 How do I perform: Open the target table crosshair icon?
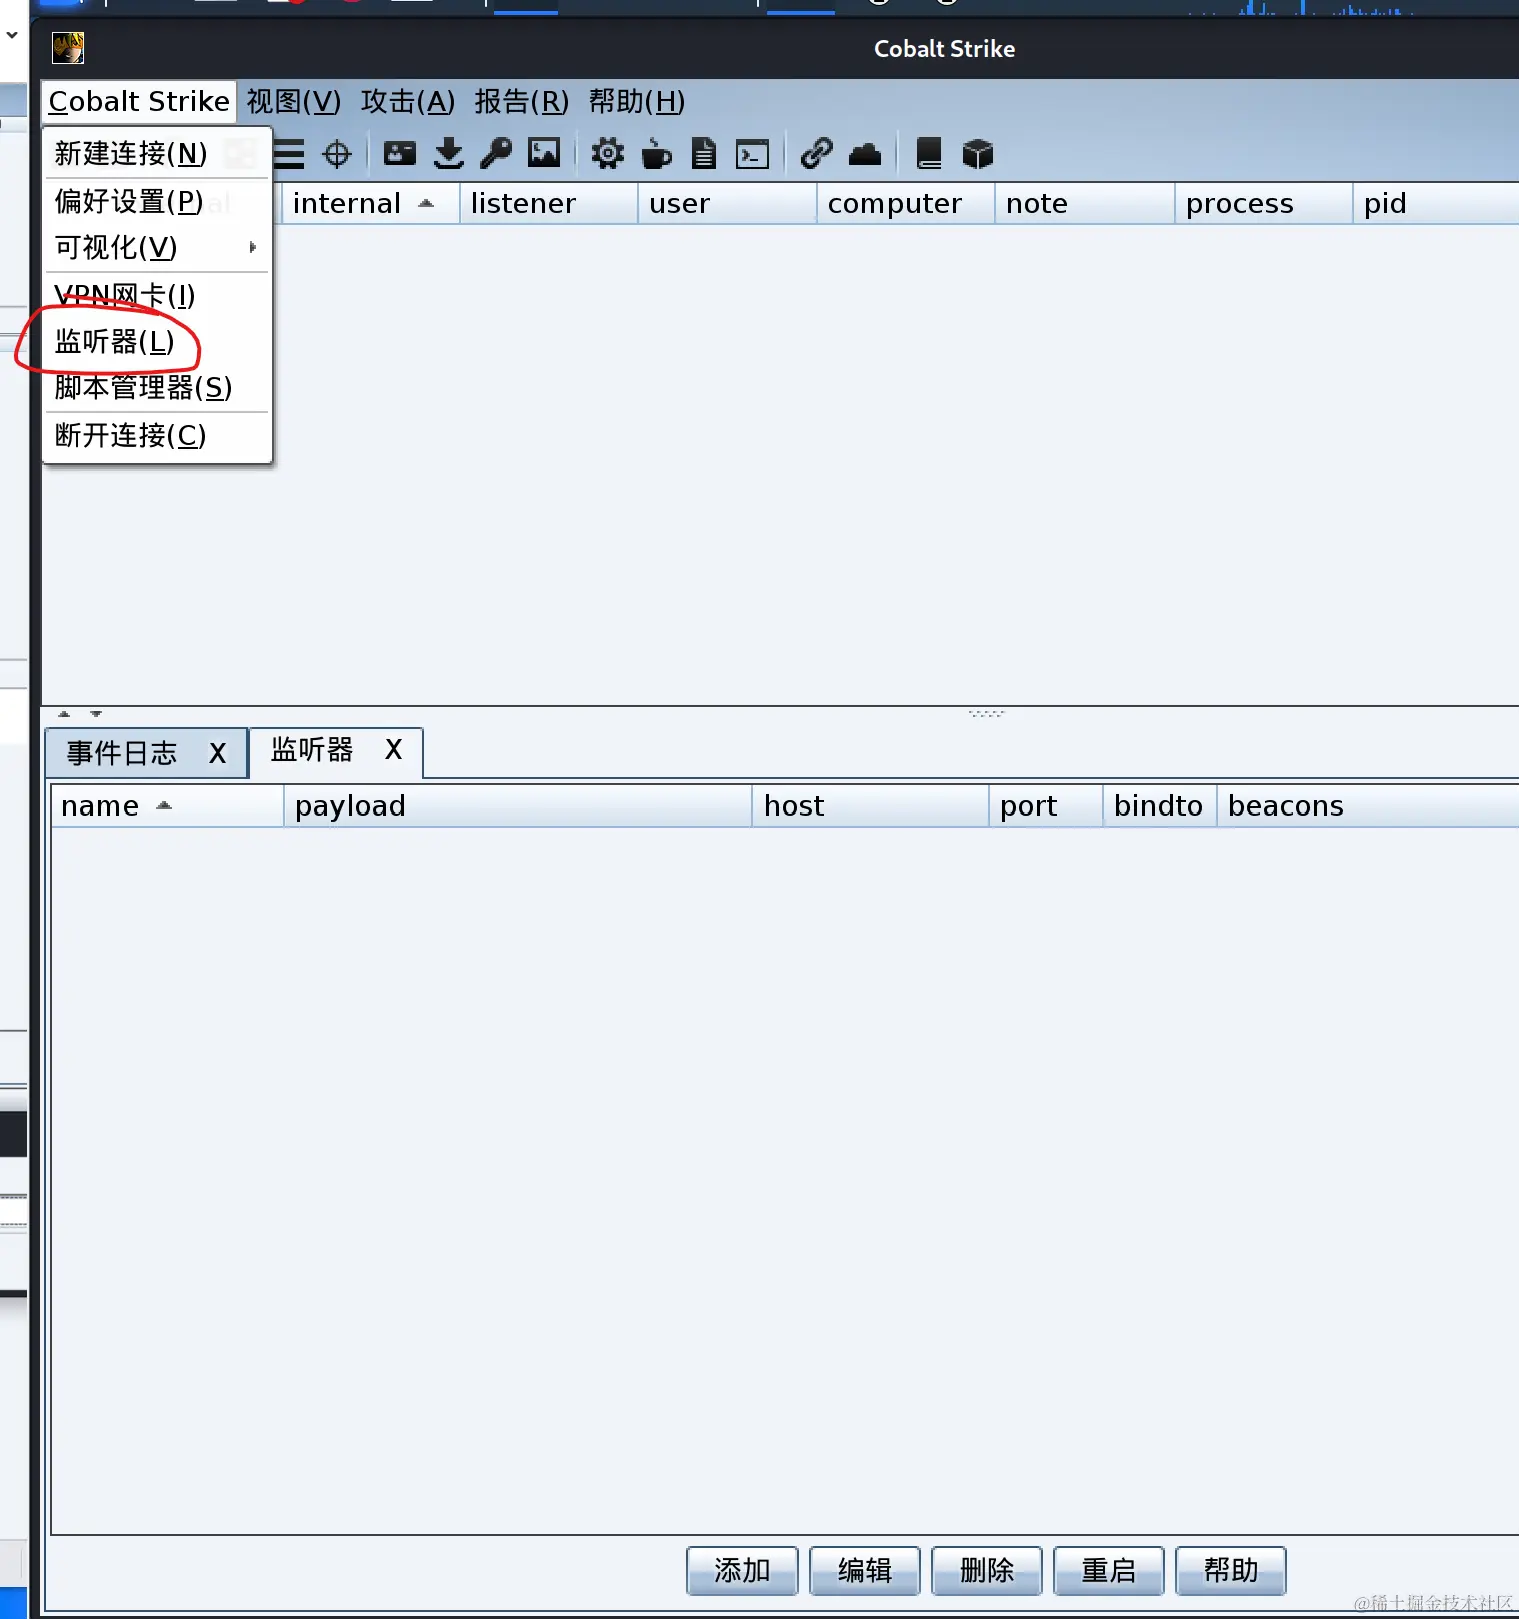coord(337,154)
